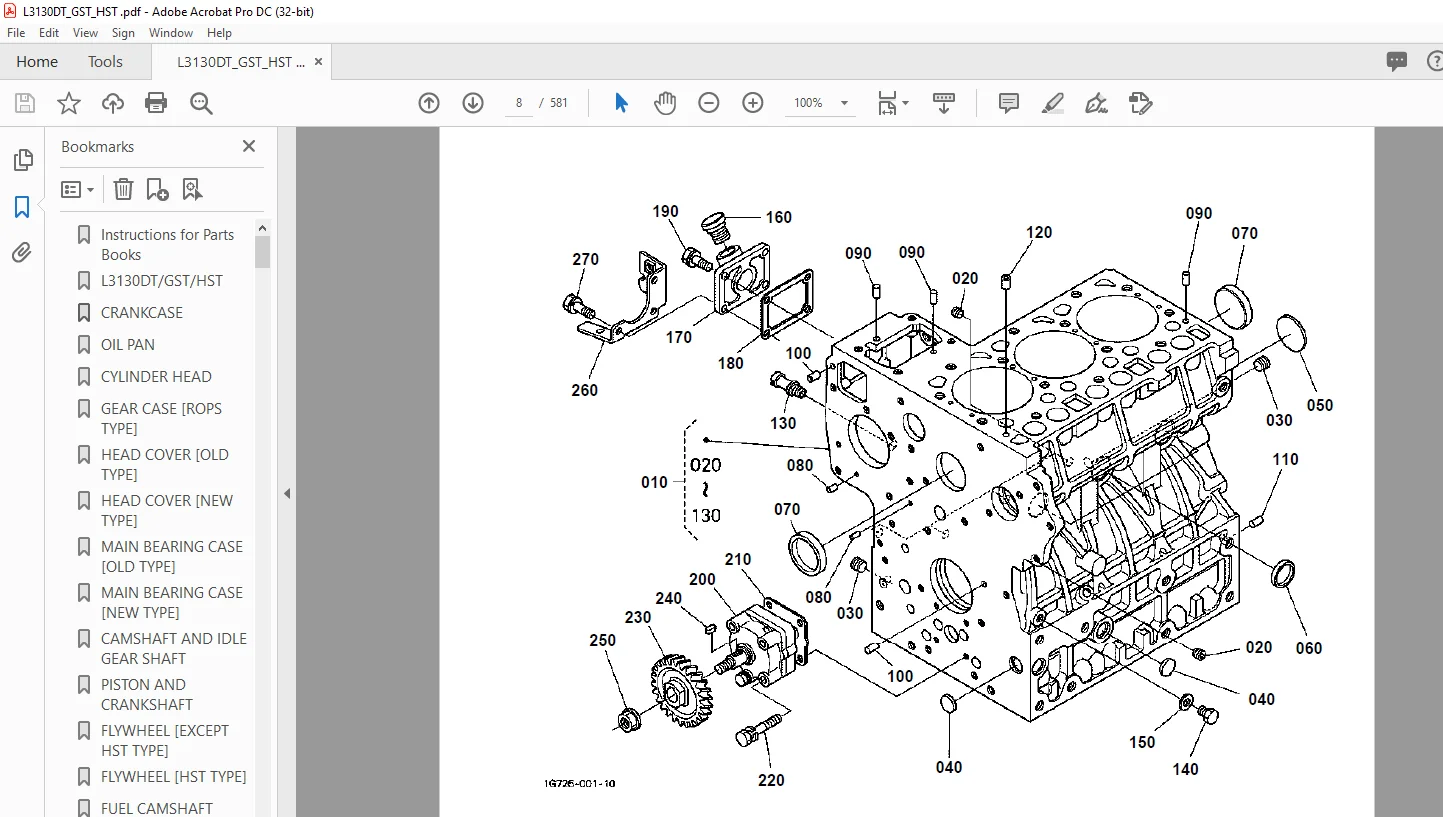The image size is (1443, 817).
Task: Click the page number input field
Action: point(519,103)
